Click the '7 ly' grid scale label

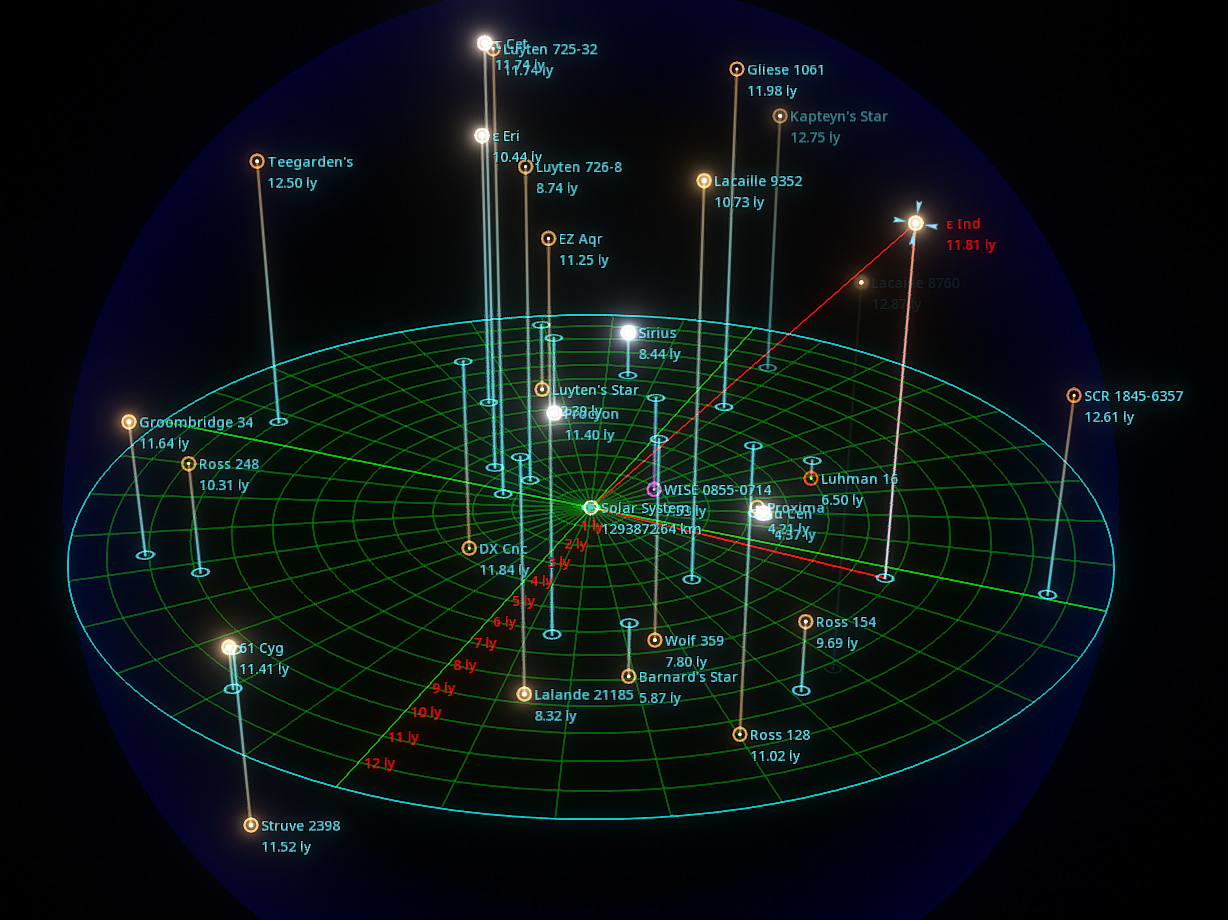click(x=485, y=643)
